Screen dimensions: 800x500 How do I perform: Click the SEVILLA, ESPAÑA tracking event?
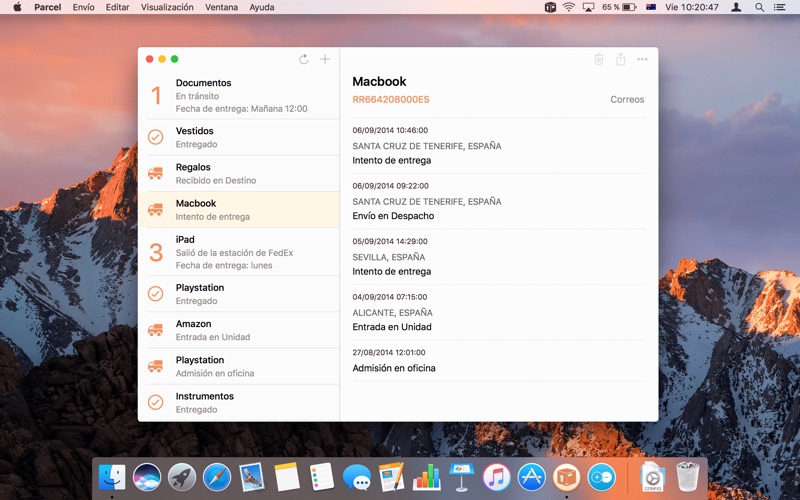pos(499,257)
